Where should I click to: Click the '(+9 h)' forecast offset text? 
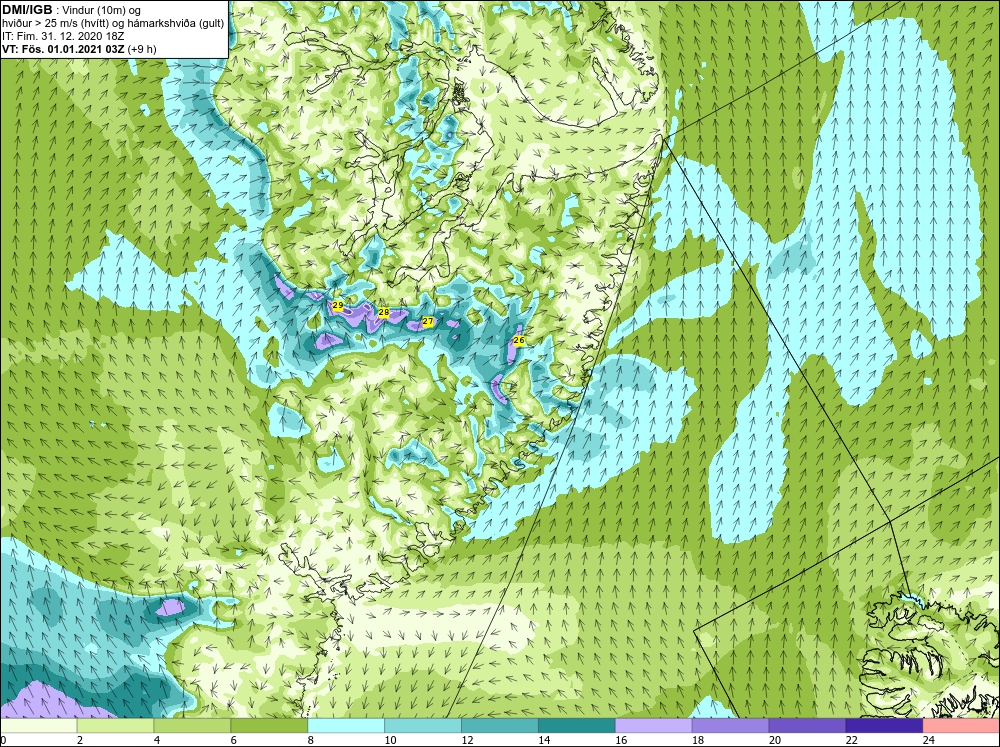(x=142, y=49)
